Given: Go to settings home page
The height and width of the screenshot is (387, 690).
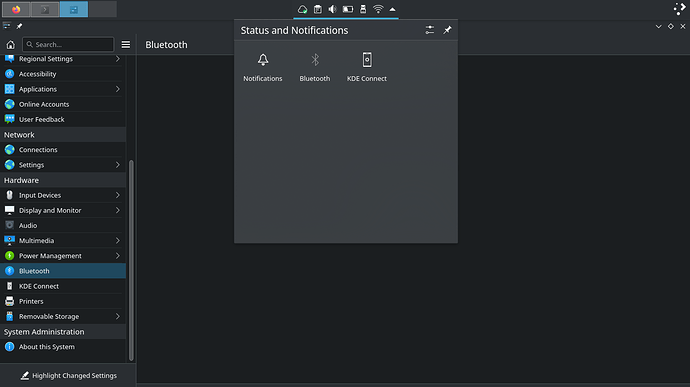Looking at the screenshot, I should (11, 44).
